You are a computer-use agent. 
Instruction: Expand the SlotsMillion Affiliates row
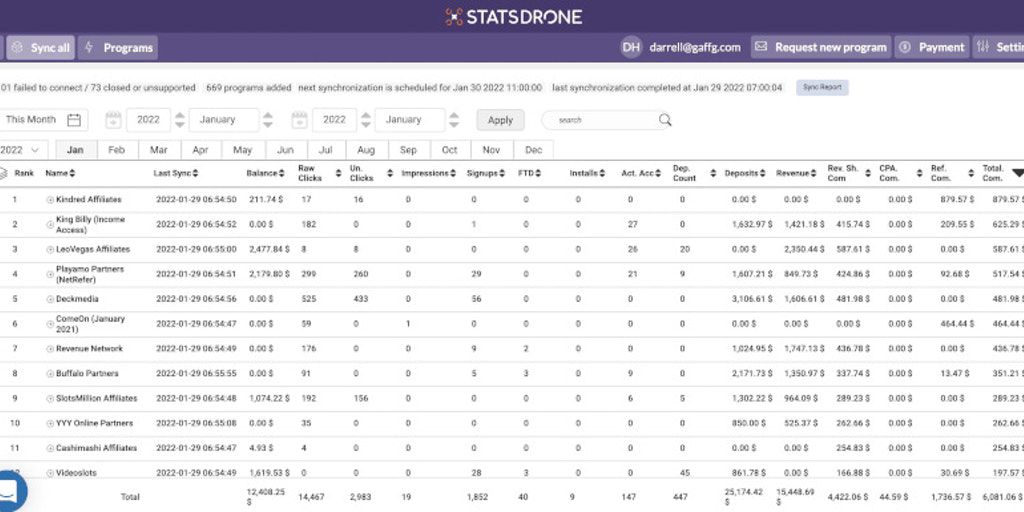pos(50,398)
